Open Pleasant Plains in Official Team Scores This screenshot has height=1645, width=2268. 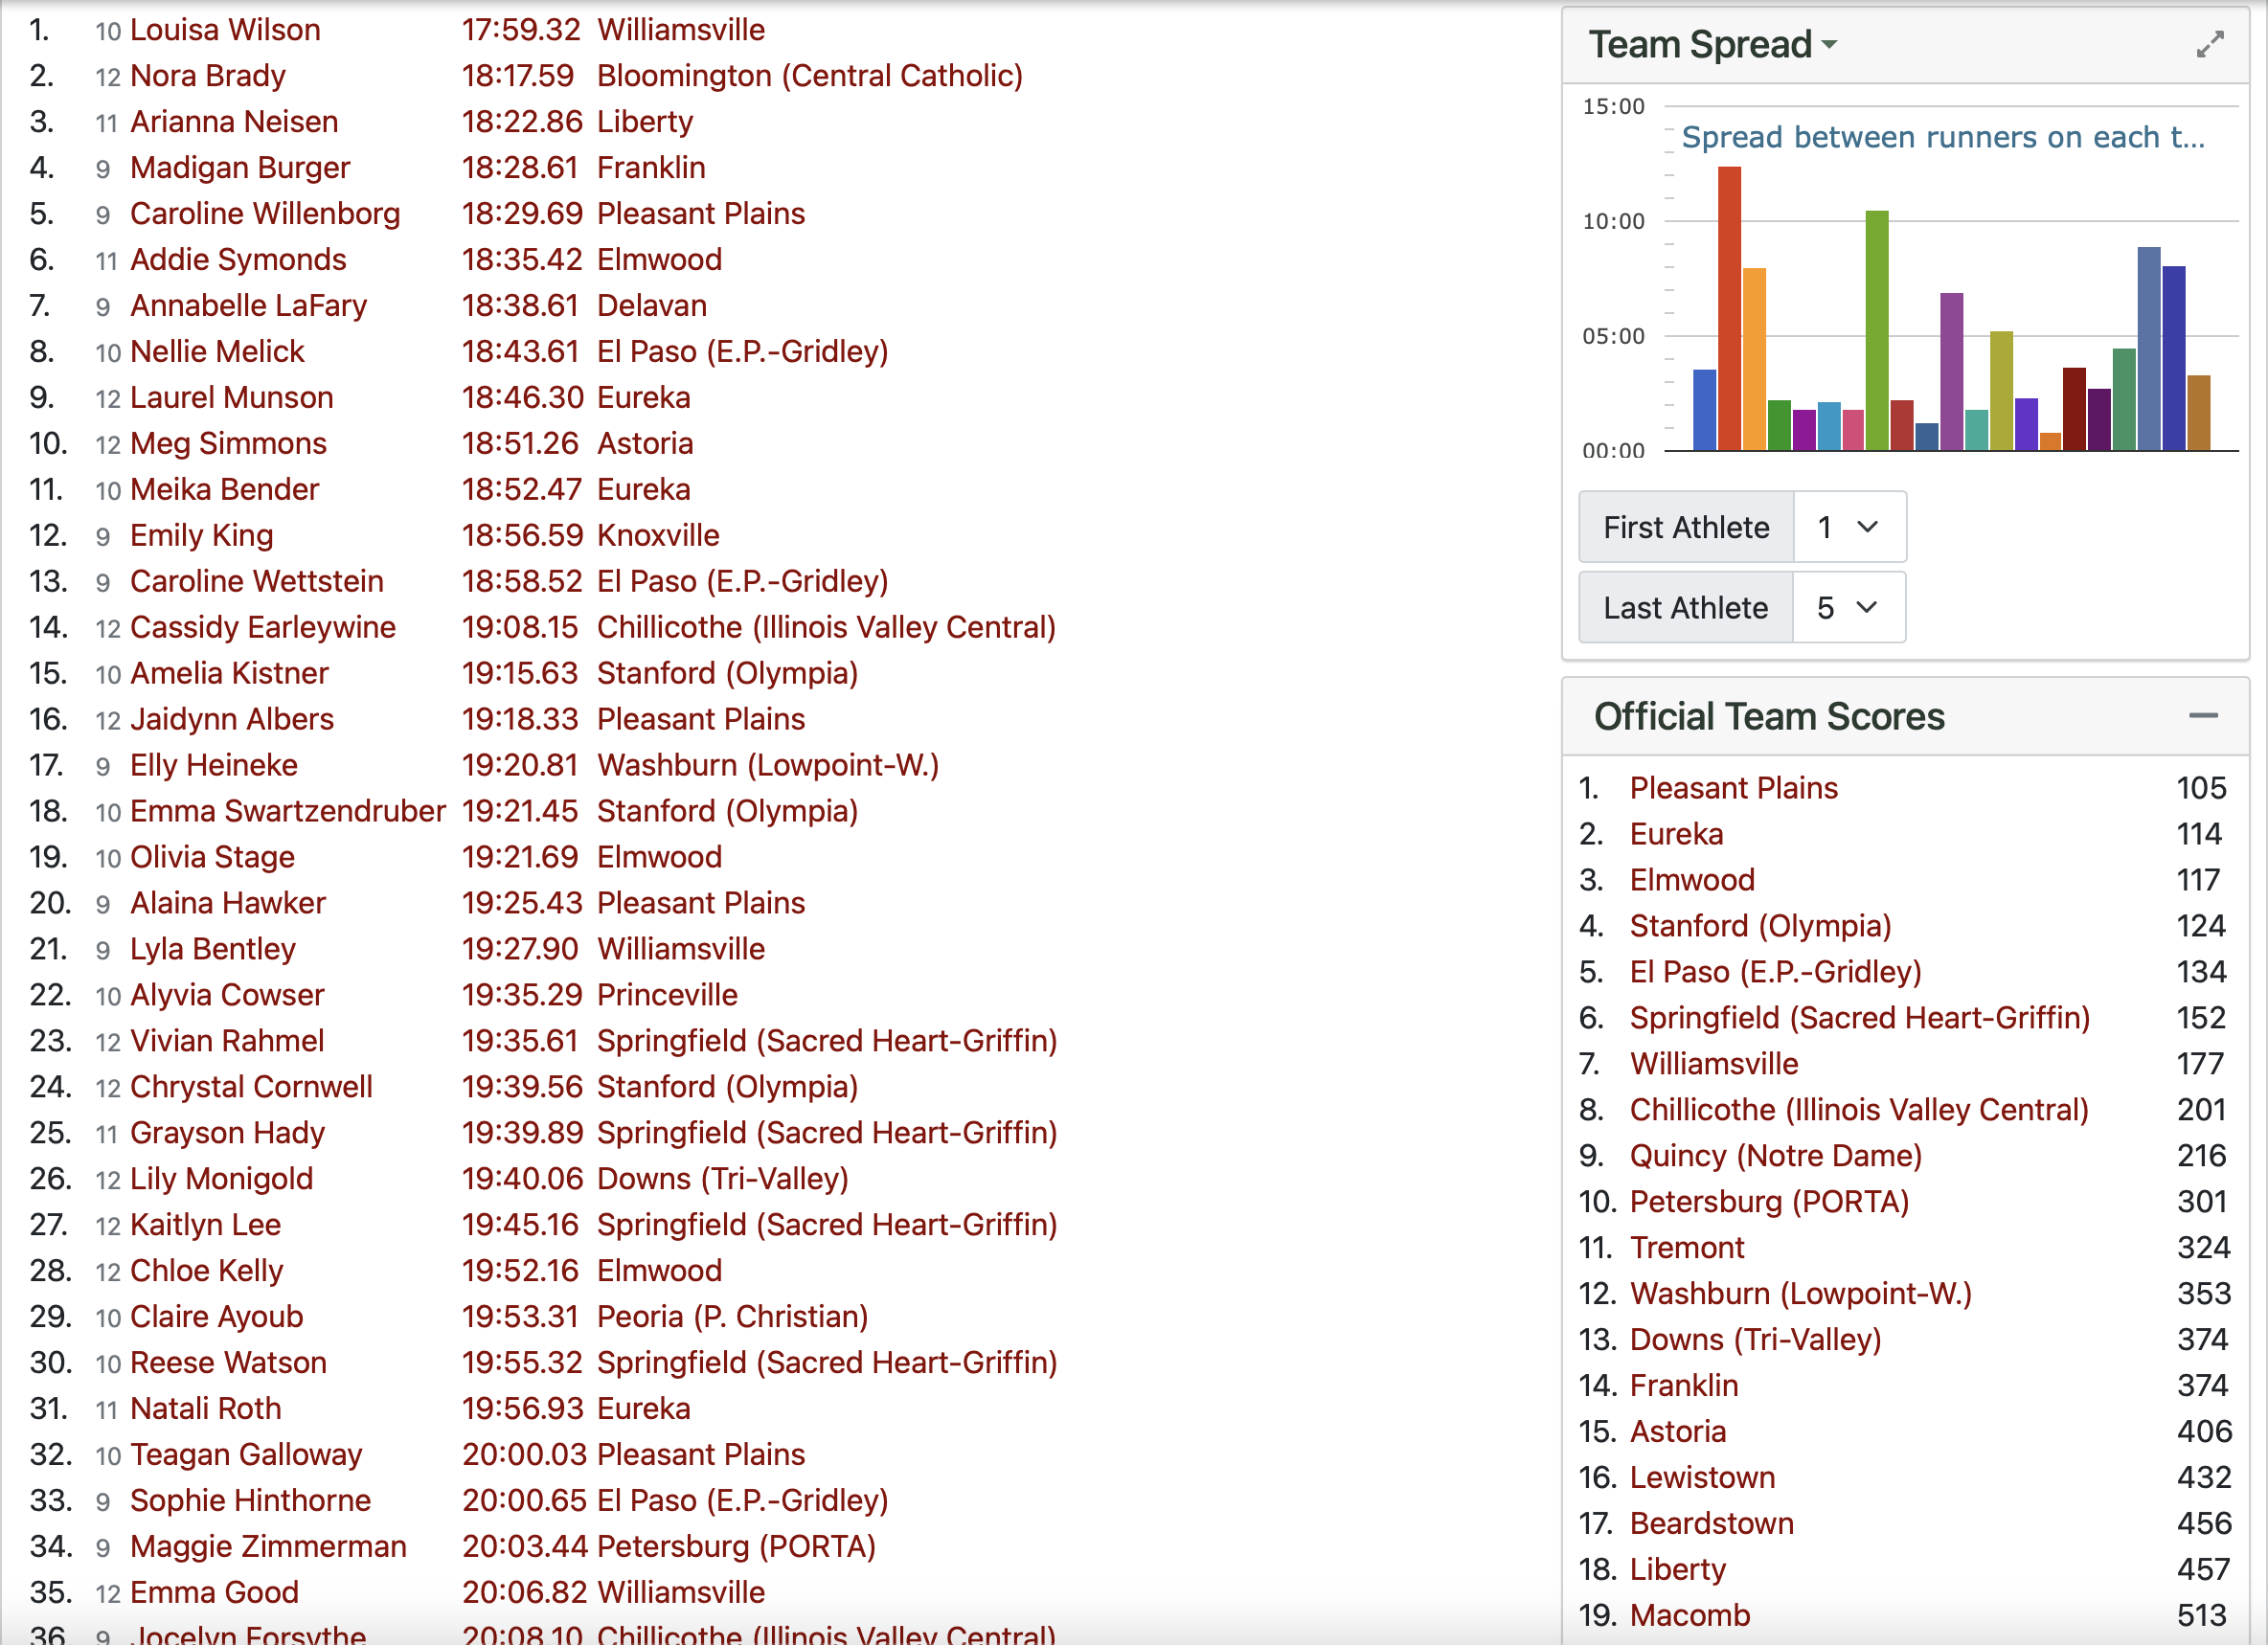(x=1733, y=789)
